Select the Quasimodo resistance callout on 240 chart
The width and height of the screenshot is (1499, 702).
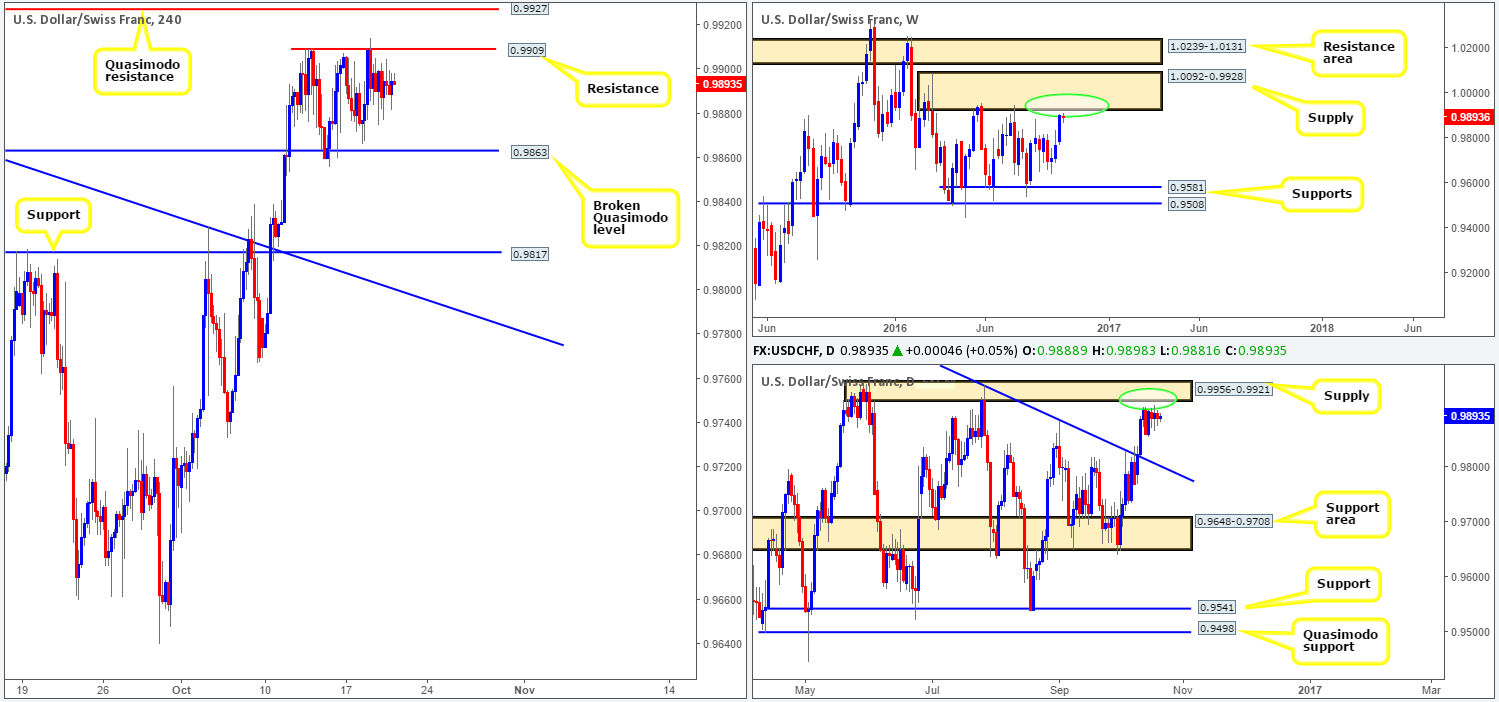(x=143, y=69)
